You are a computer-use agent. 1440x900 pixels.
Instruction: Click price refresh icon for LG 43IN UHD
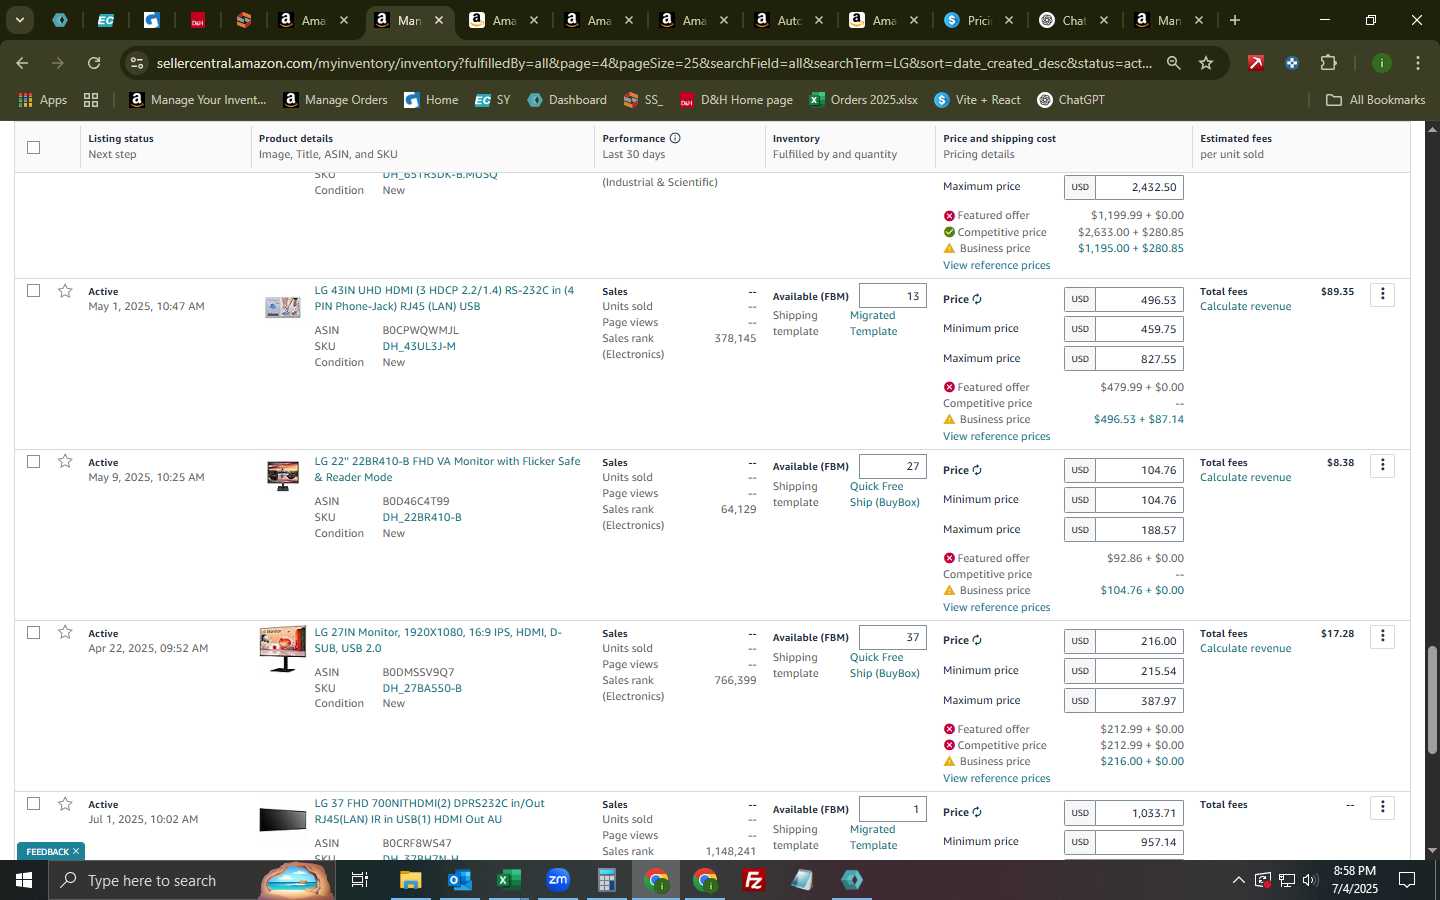click(977, 299)
